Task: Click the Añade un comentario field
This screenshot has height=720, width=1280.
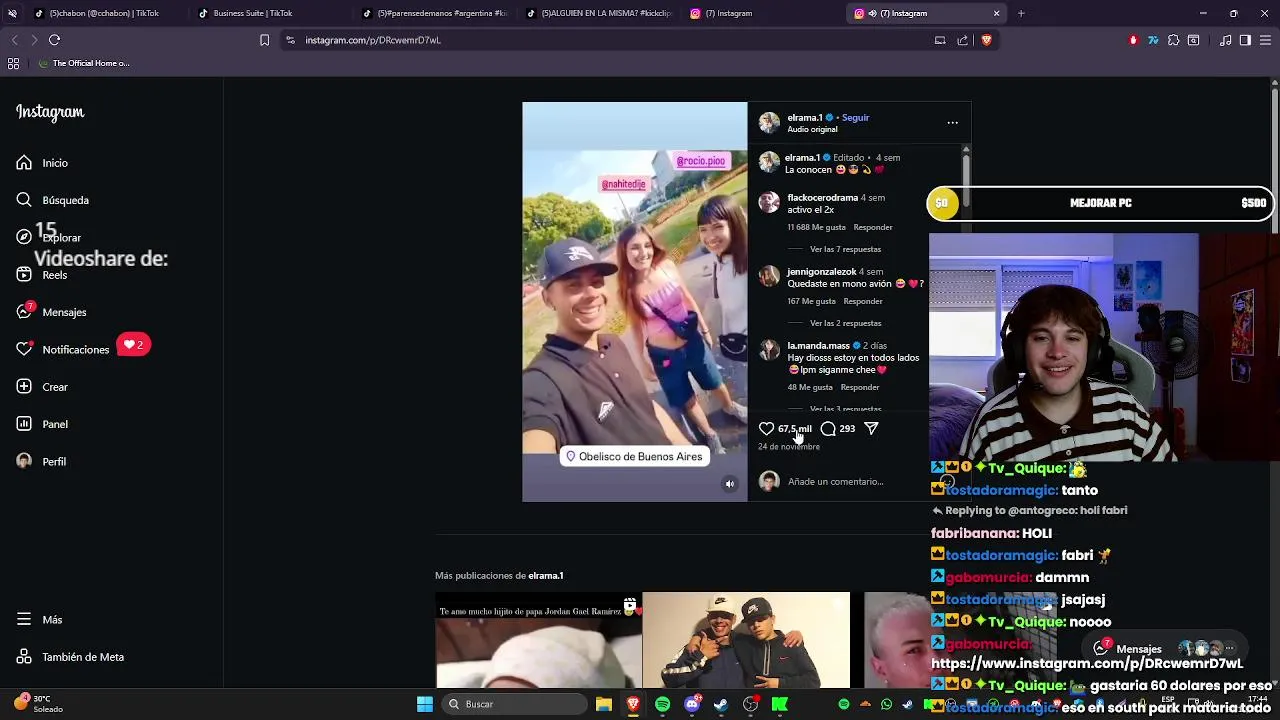Action: (x=835, y=482)
